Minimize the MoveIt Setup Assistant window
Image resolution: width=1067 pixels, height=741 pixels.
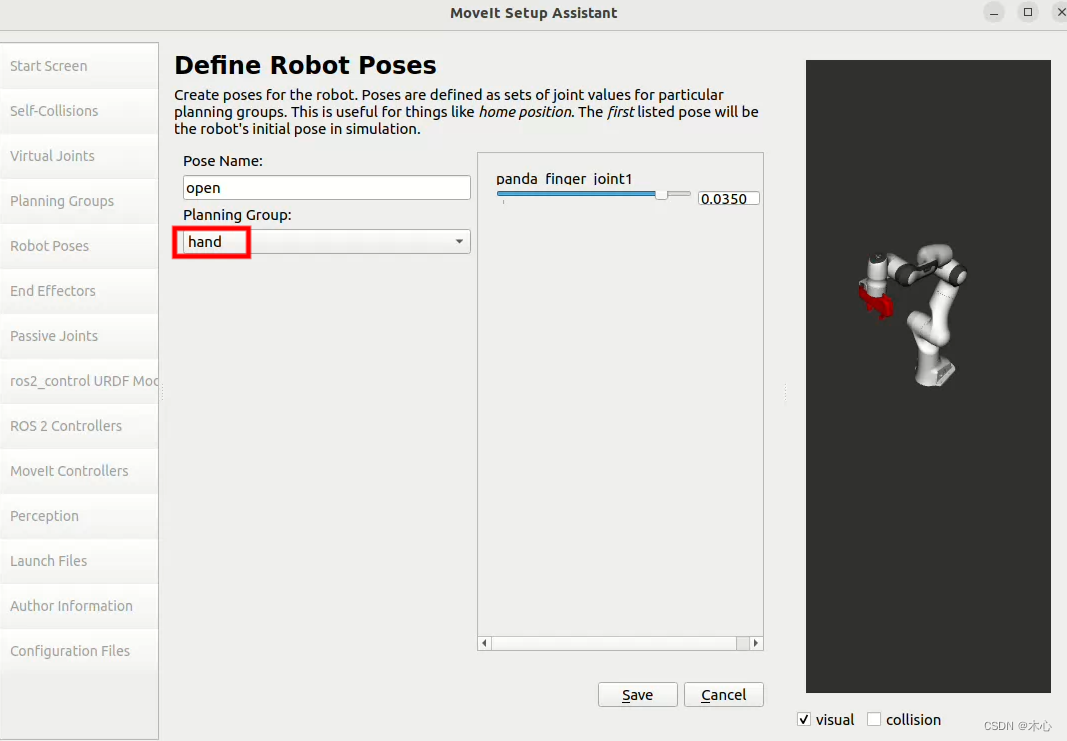tap(994, 12)
